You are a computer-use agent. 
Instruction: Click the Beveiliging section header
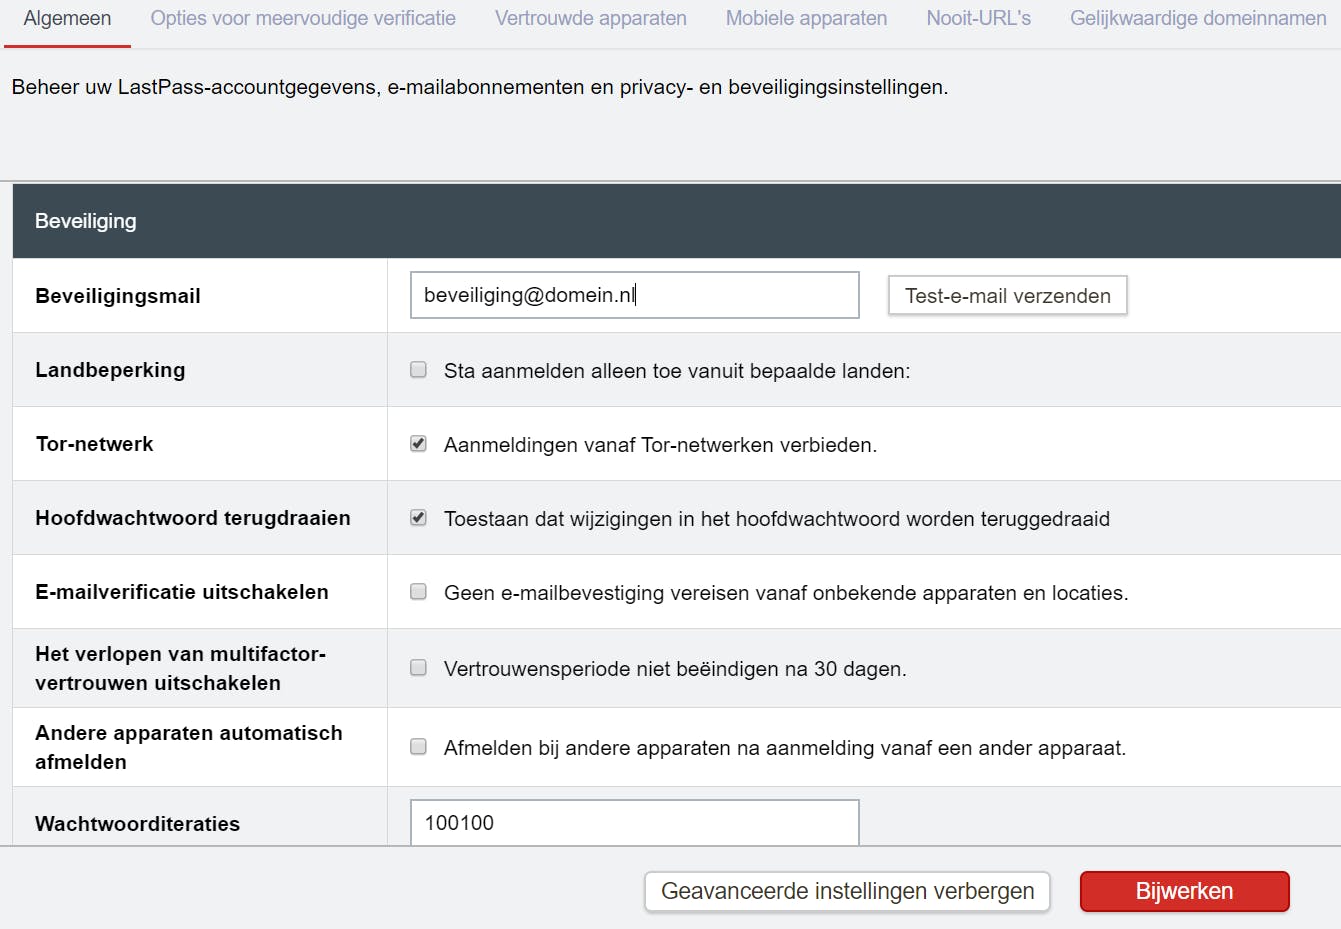pos(86,221)
